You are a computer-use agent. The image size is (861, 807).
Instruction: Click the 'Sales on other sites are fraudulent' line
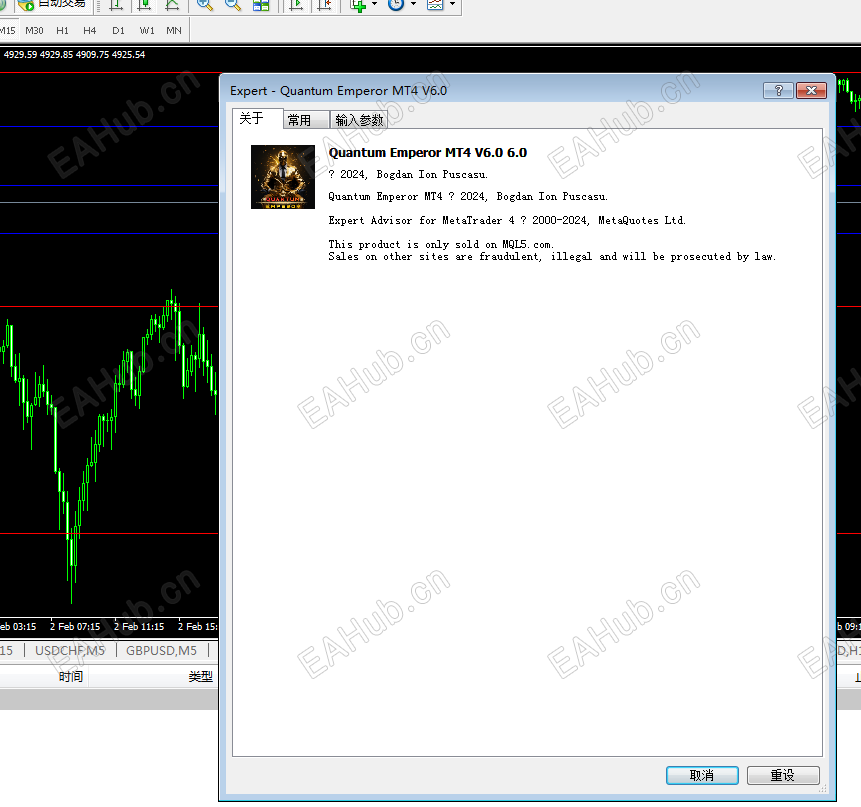(552, 256)
